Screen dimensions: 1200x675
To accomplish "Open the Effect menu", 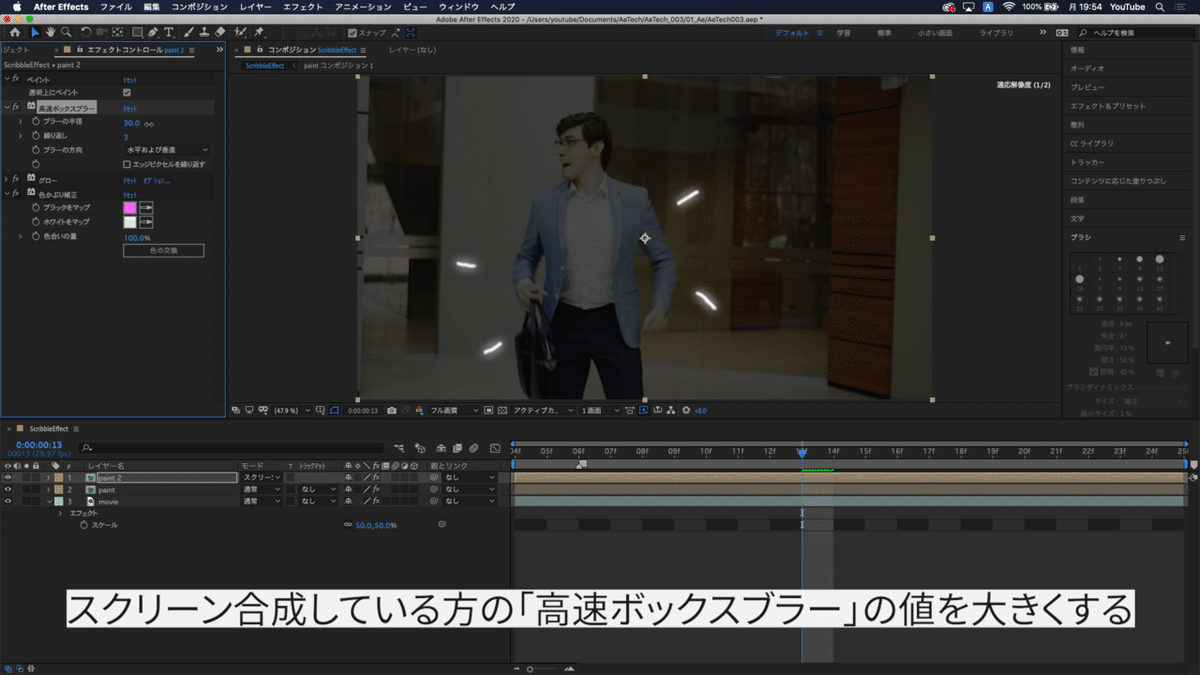I will (x=303, y=7).
